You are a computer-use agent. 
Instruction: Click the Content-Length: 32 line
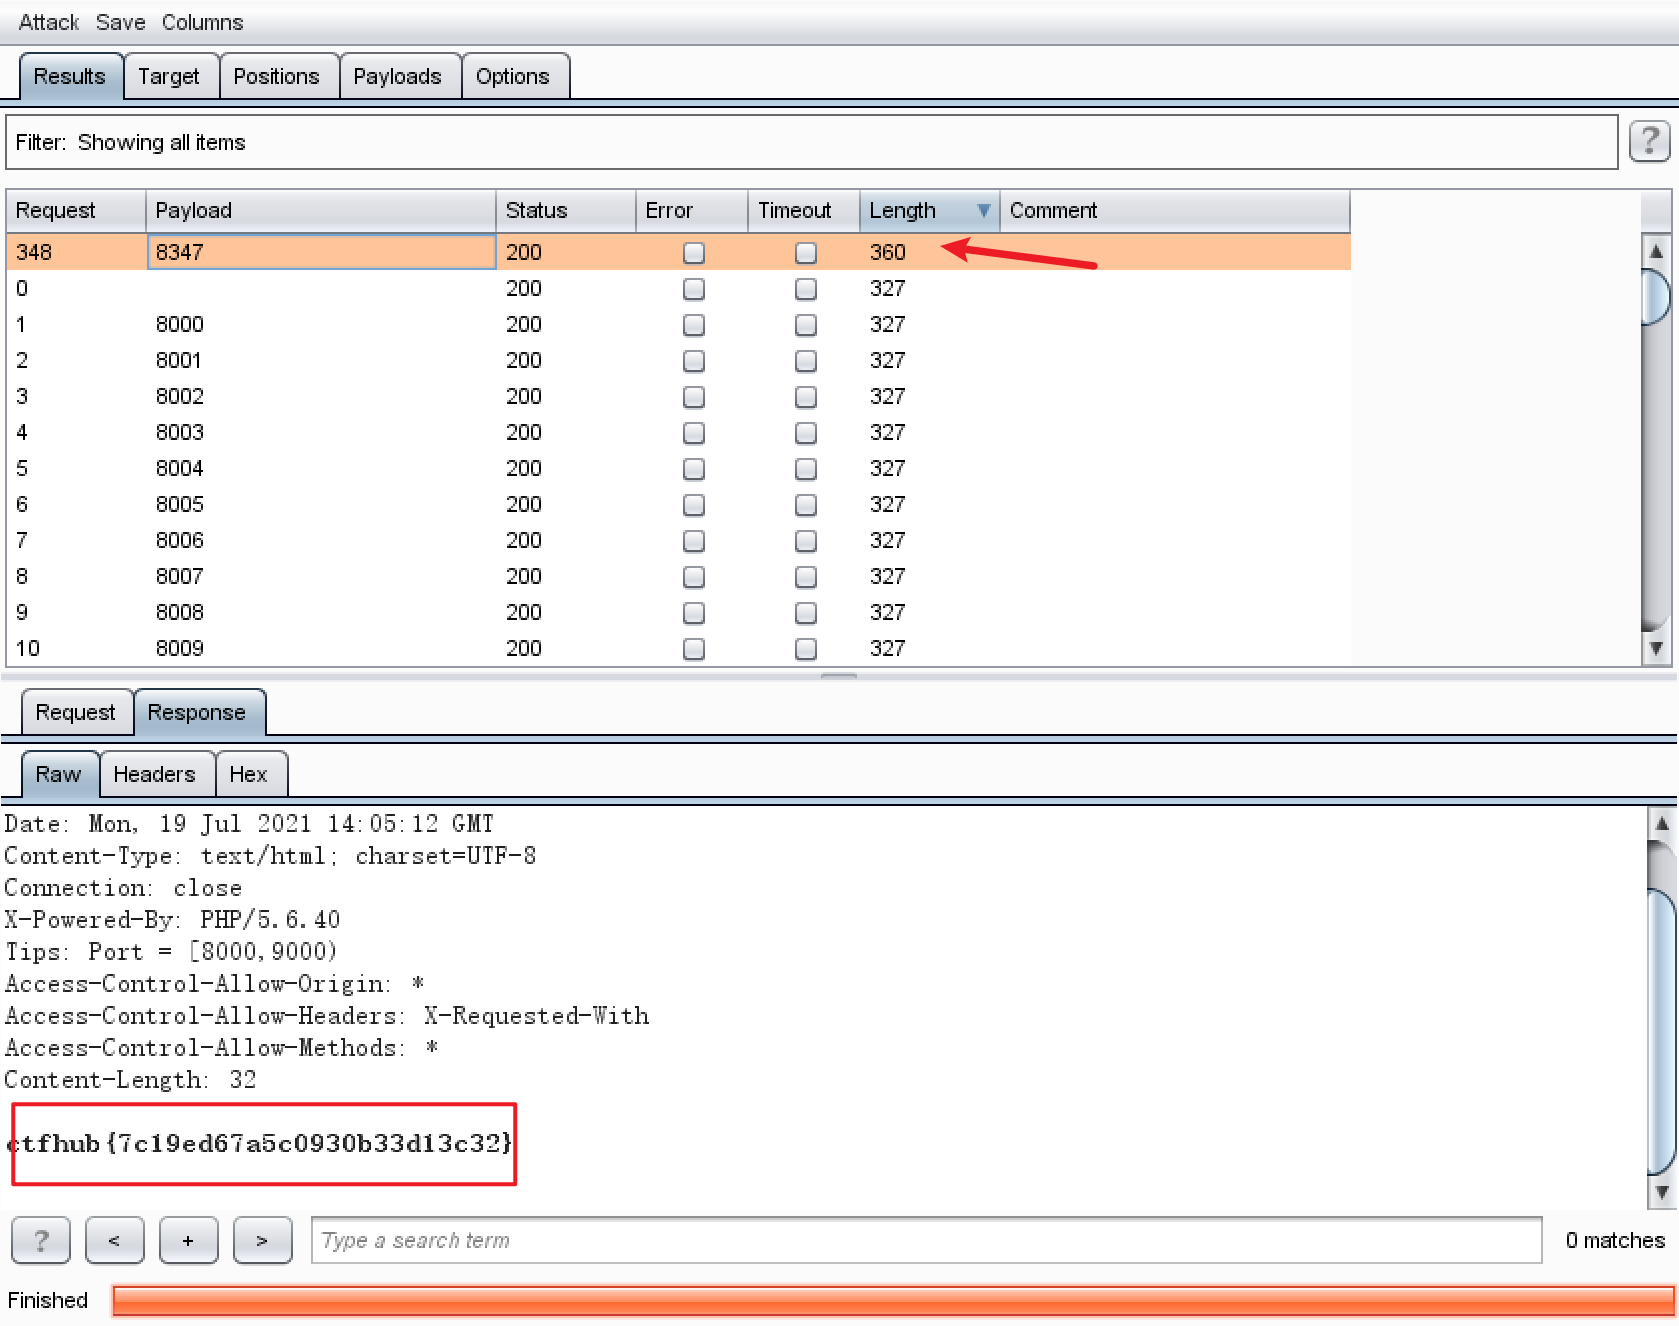tap(130, 1079)
